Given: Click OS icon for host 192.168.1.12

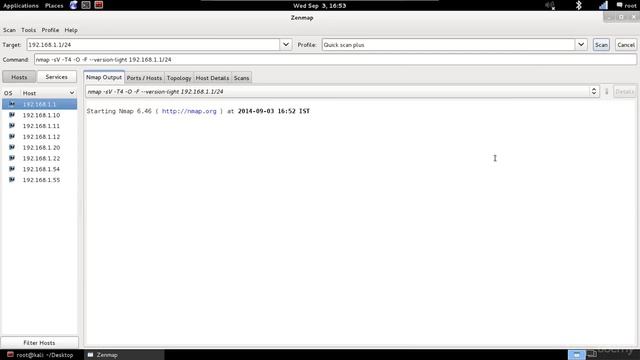Looking at the screenshot, I should (12, 136).
